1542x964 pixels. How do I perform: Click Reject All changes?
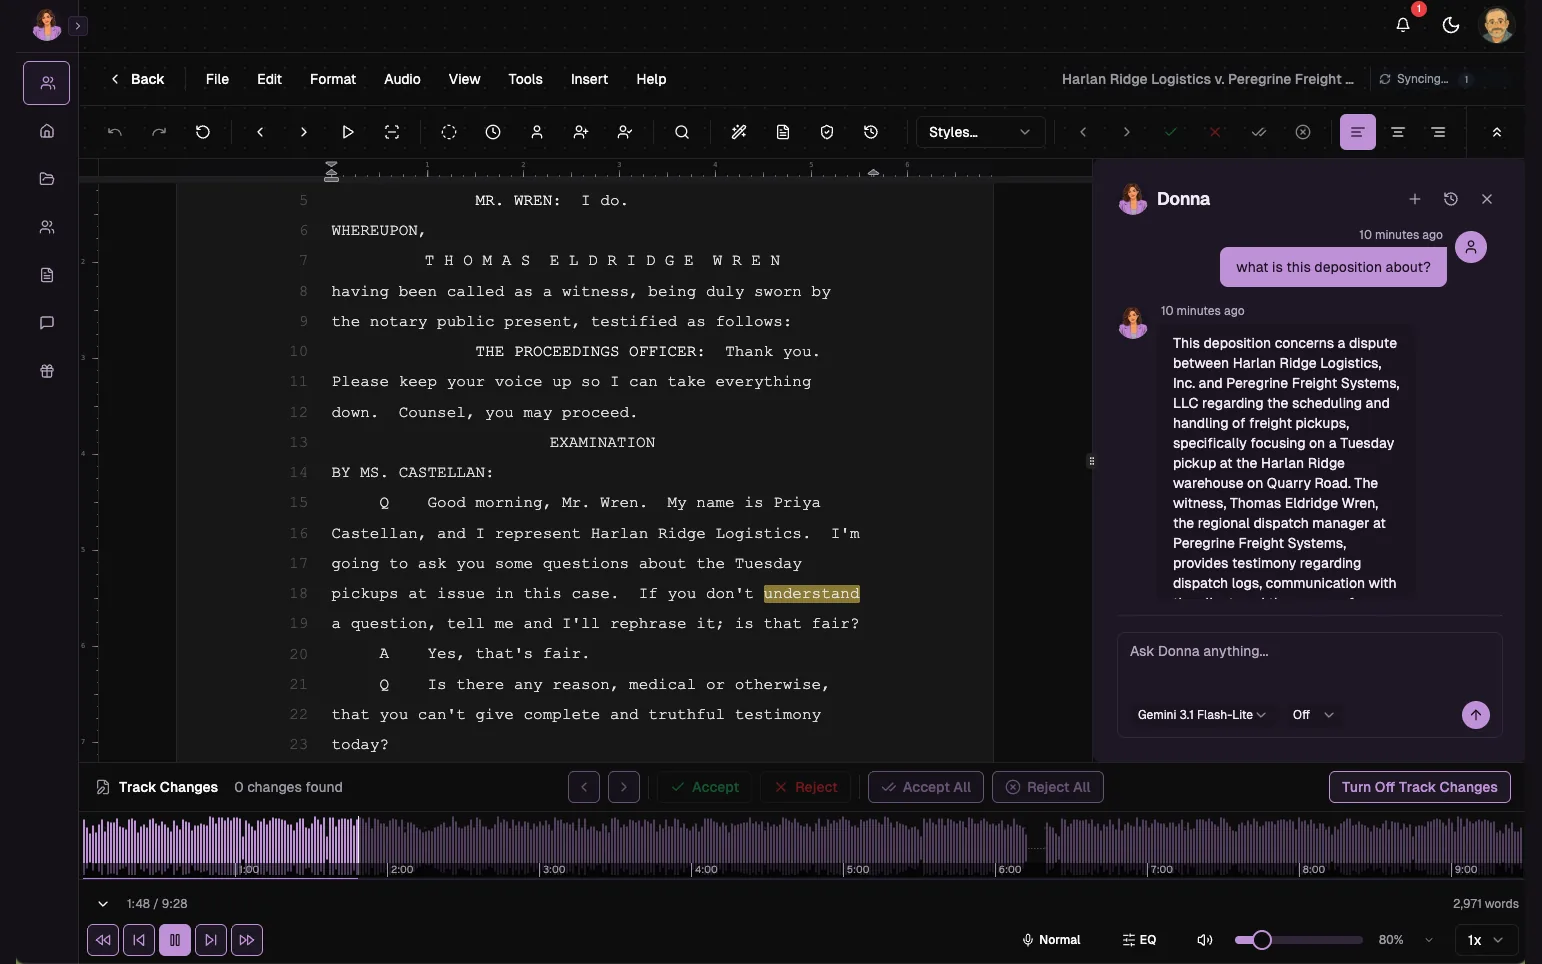[x=1048, y=787]
